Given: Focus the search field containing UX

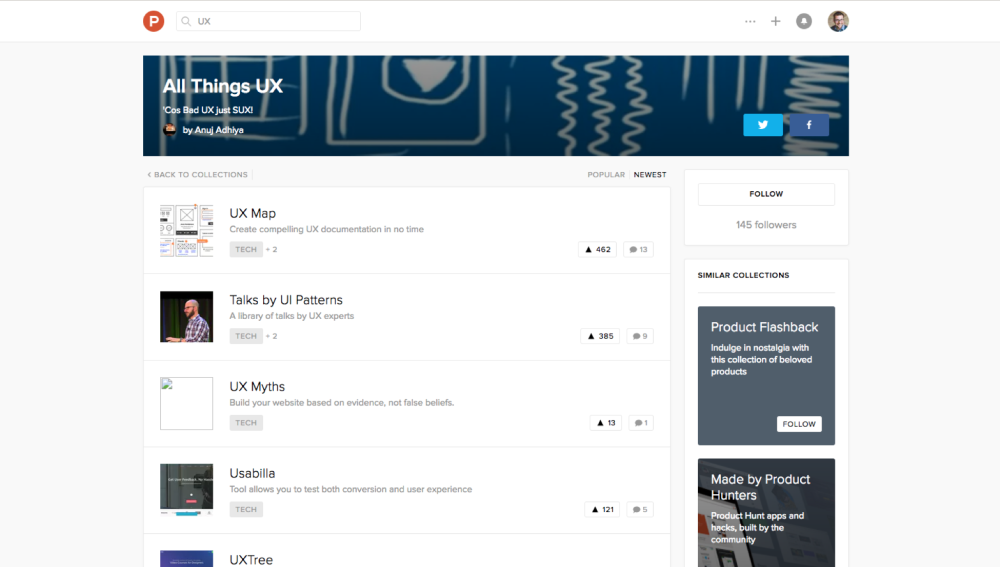Looking at the screenshot, I should [268, 21].
